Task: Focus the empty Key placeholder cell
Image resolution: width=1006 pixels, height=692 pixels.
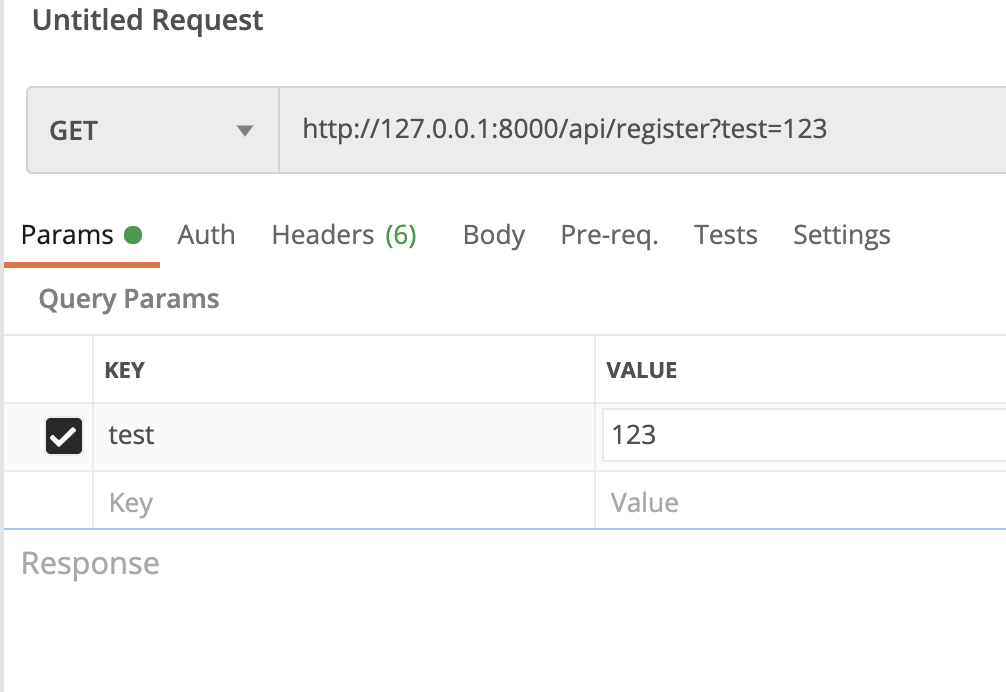Action: coord(340,501)
